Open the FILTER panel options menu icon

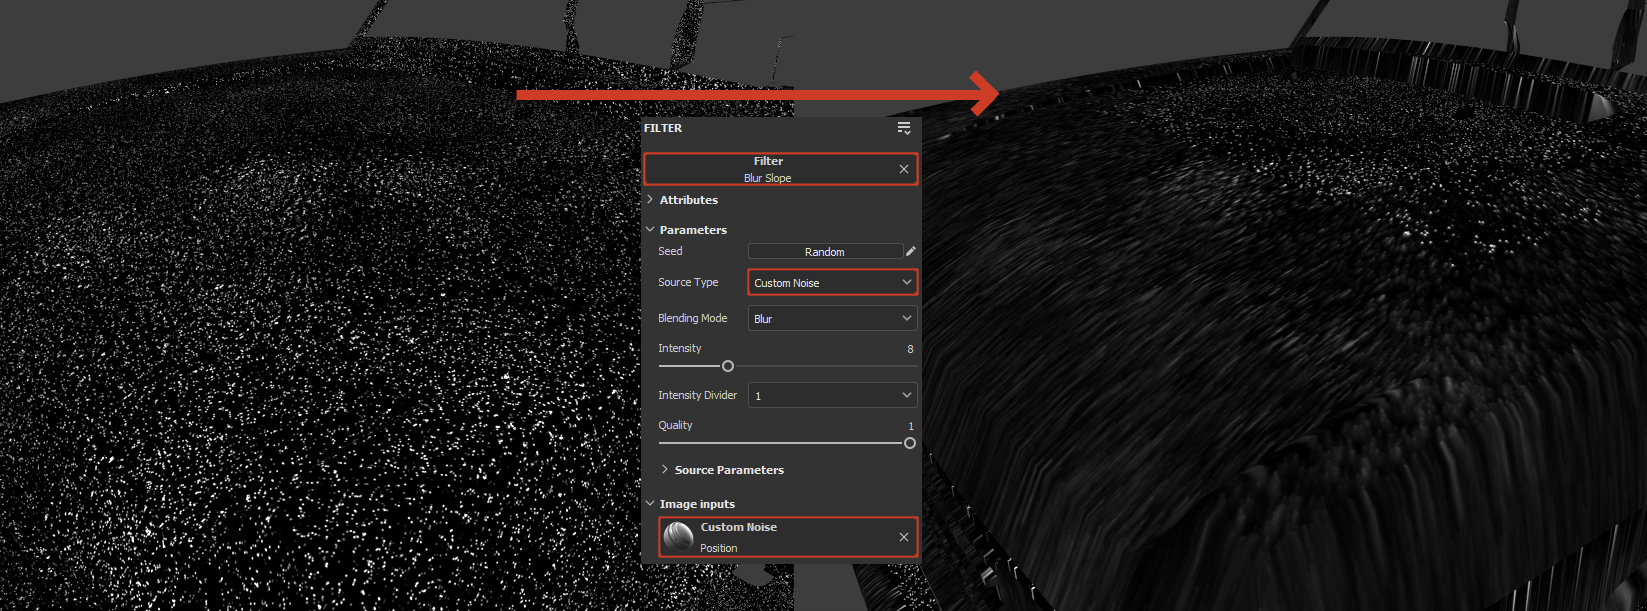(904, 128)
